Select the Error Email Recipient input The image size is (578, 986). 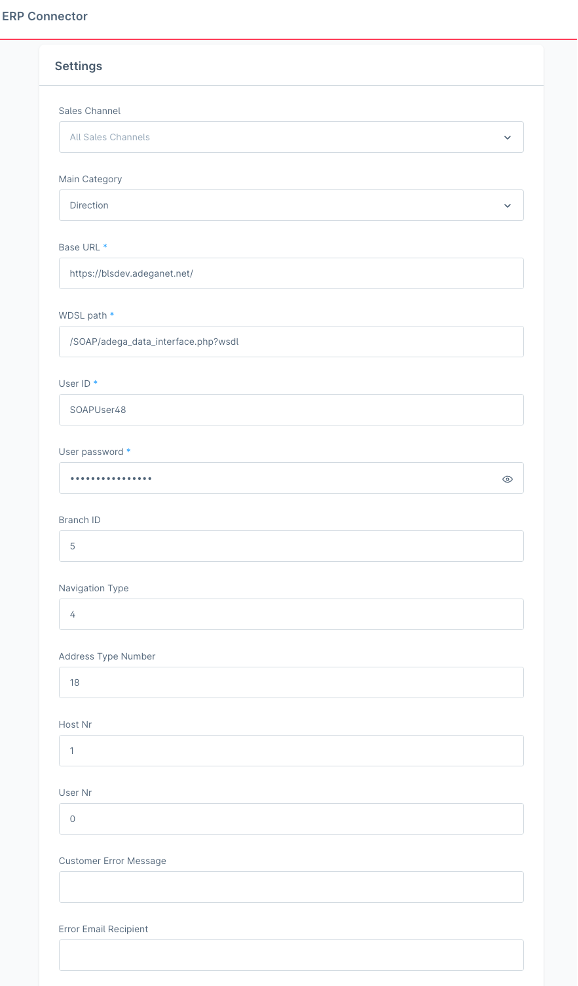click(x=290, y=954)
